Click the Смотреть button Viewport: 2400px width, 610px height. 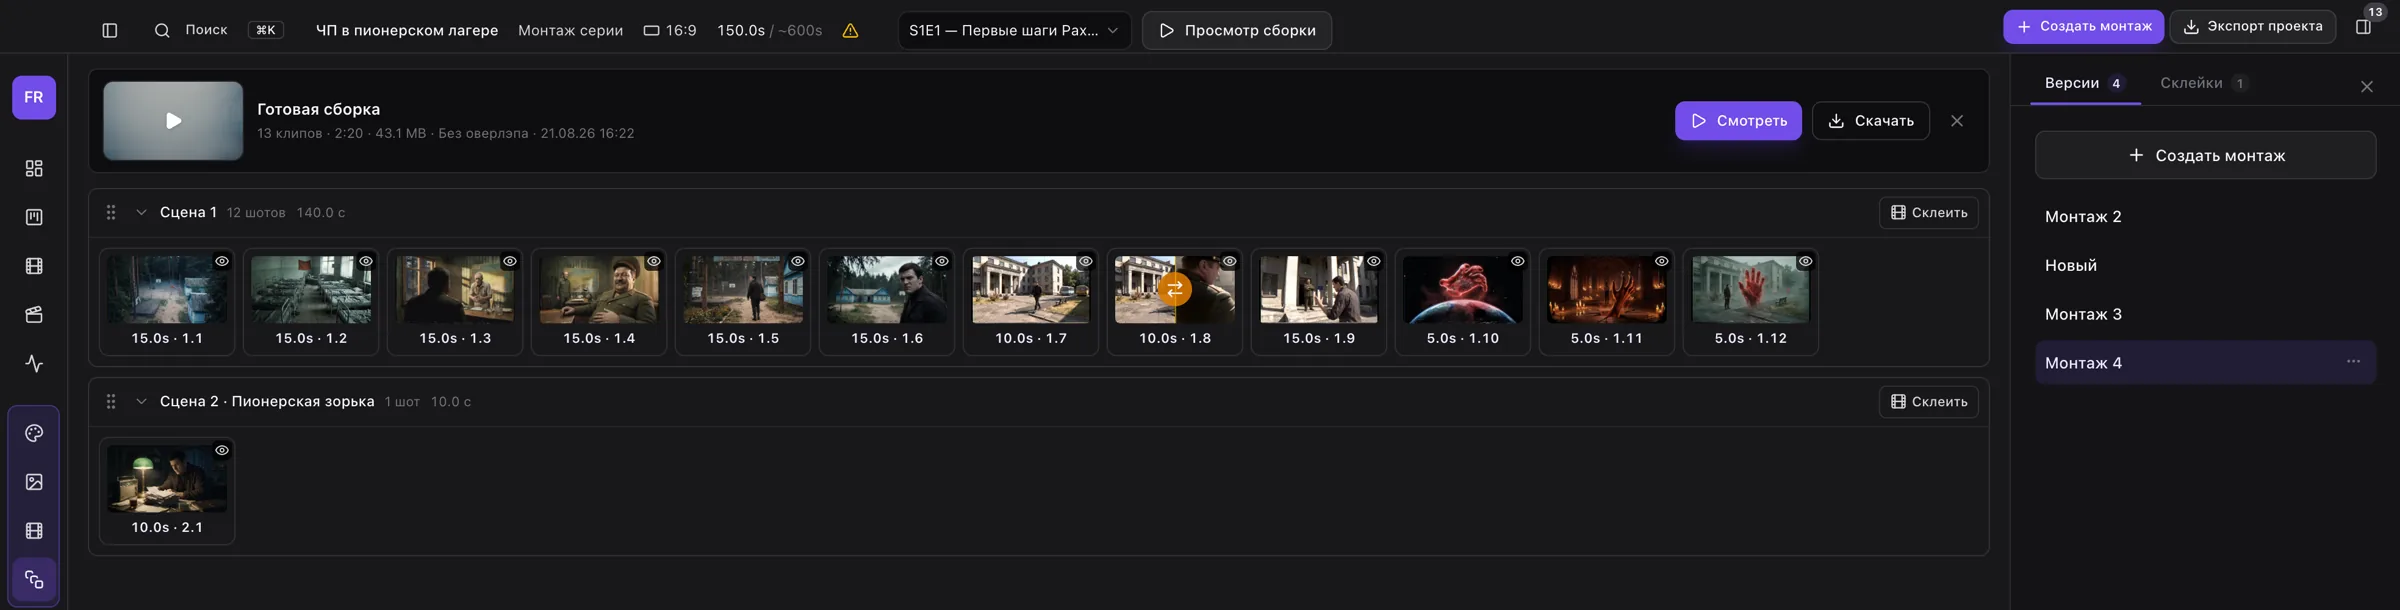[1738, 121]
